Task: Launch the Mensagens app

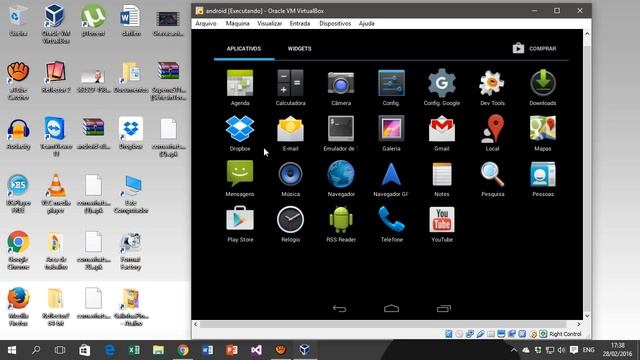Action: (240, 178)
